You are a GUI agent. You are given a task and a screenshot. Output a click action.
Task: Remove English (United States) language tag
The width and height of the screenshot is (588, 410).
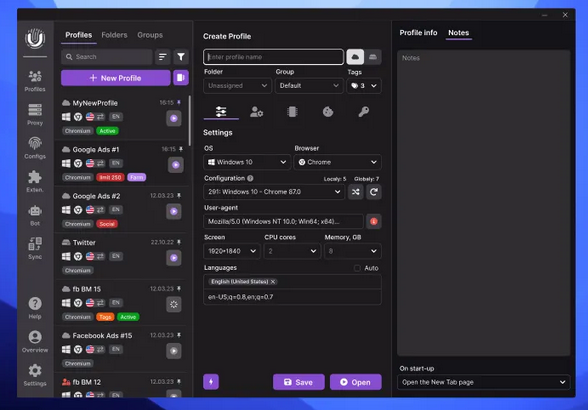click(x=273, y=281)
